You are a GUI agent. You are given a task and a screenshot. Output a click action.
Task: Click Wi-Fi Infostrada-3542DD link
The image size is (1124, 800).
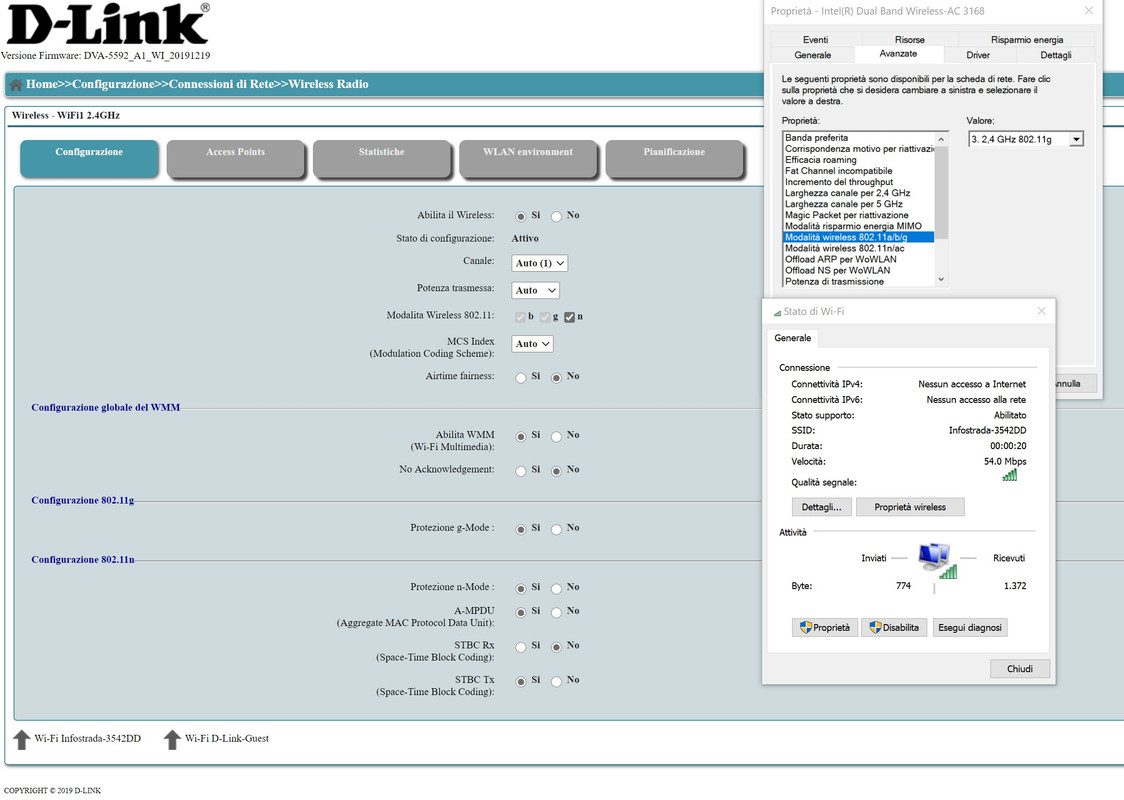coord(87,738)
